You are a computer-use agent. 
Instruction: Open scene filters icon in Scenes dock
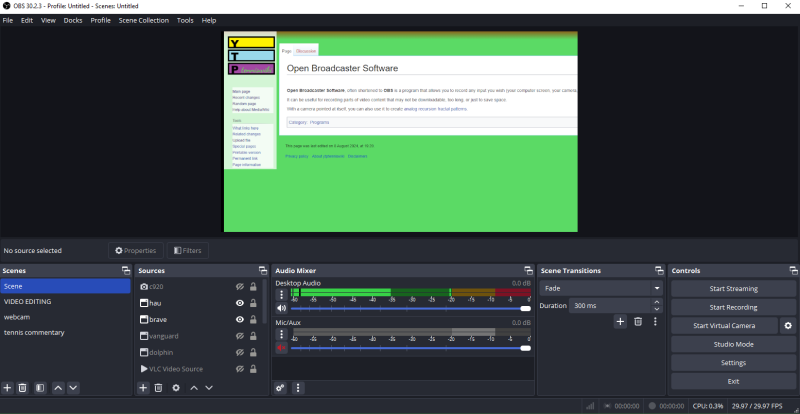pos(40,388)
